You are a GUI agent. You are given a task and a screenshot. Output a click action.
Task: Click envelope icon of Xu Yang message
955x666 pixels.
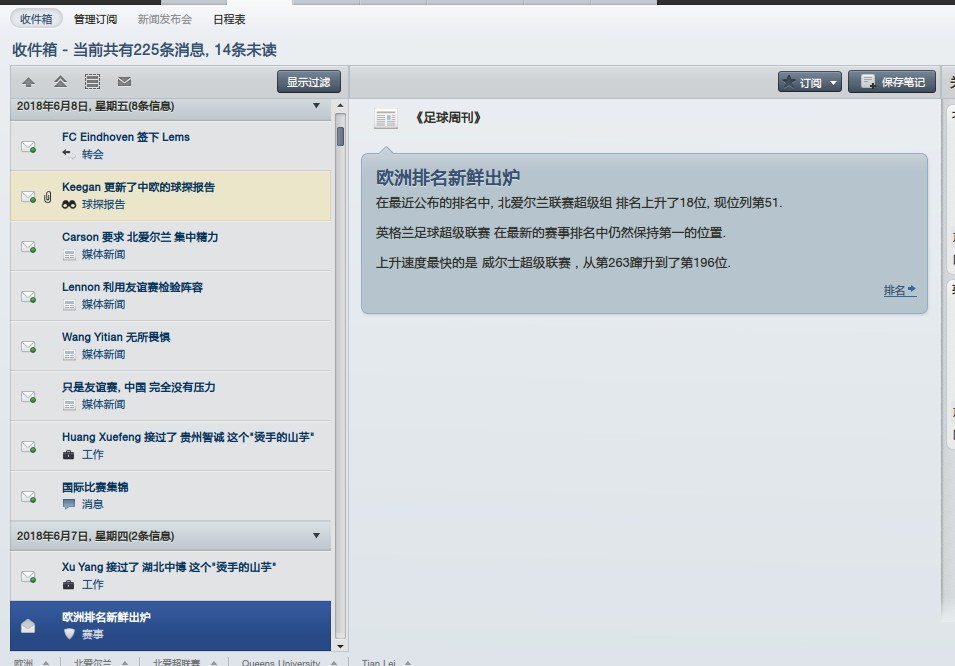[28, 576]
